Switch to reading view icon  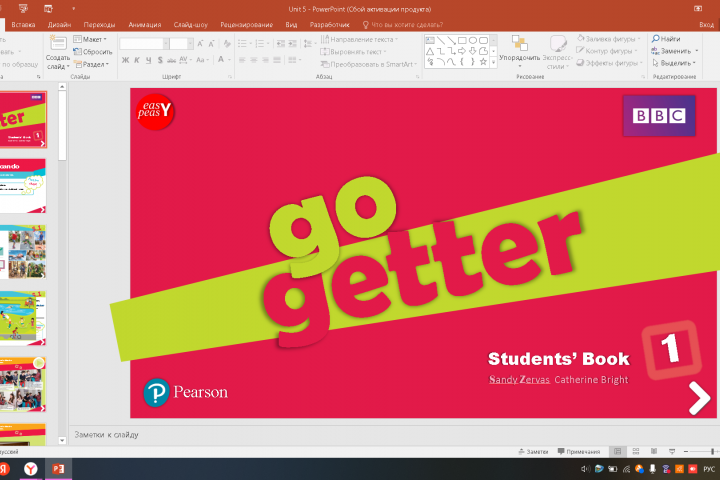click(x=654, y=452)
